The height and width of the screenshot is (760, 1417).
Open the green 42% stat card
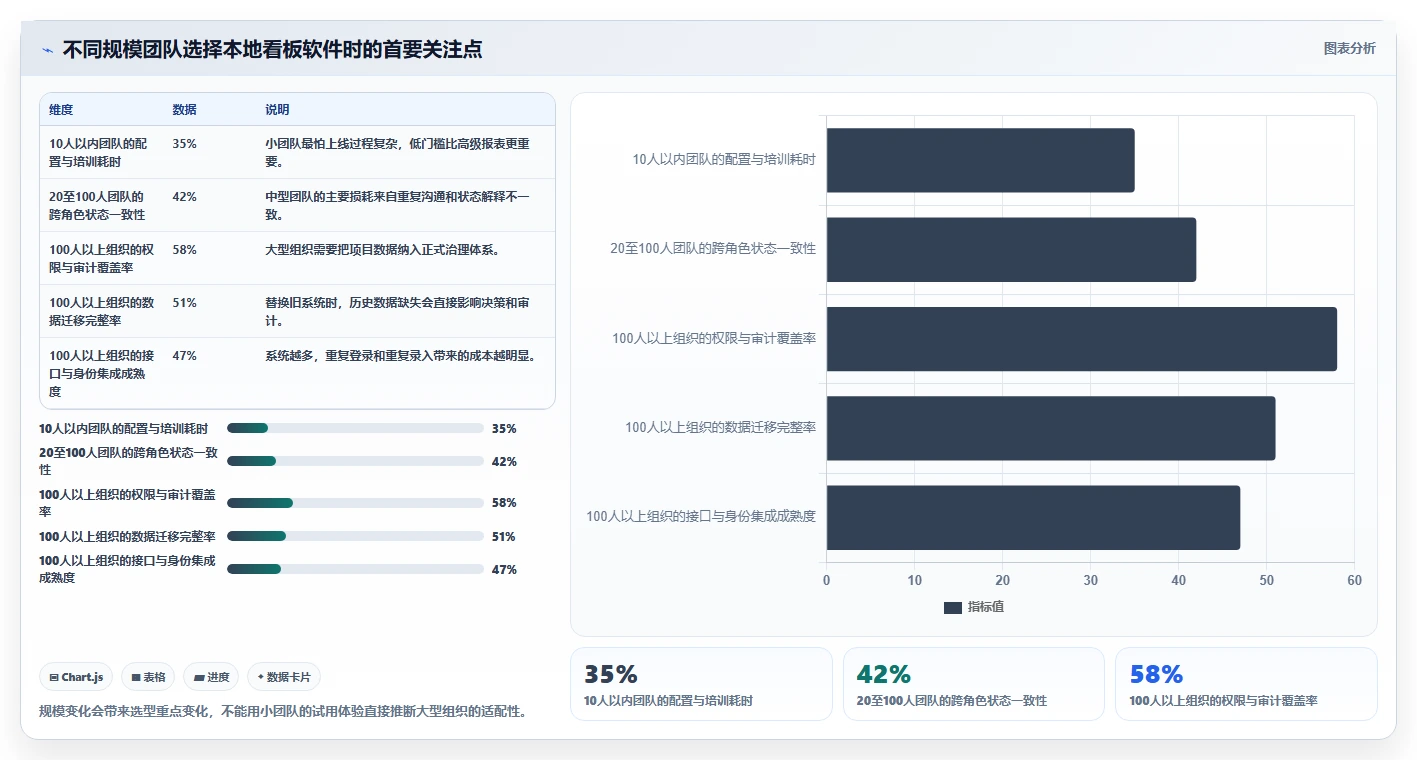974,684
